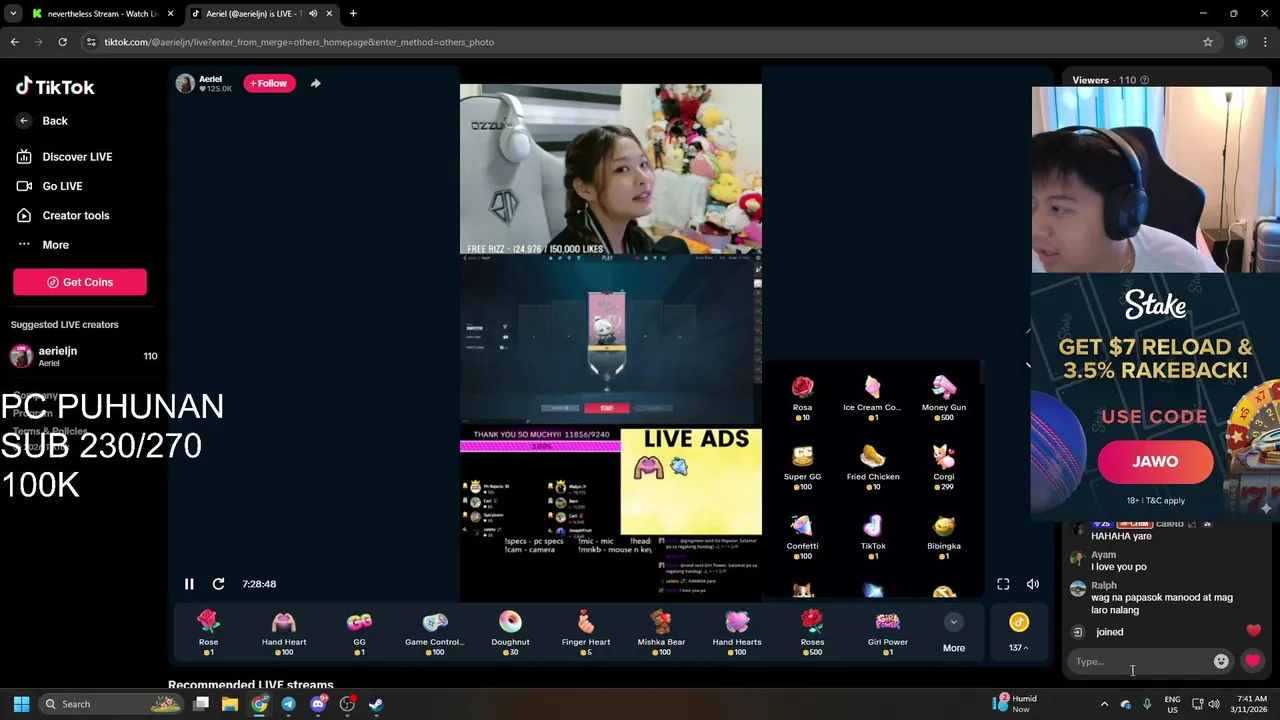
Task: Select the Ice Cream Cone gift
Action: 873,398
